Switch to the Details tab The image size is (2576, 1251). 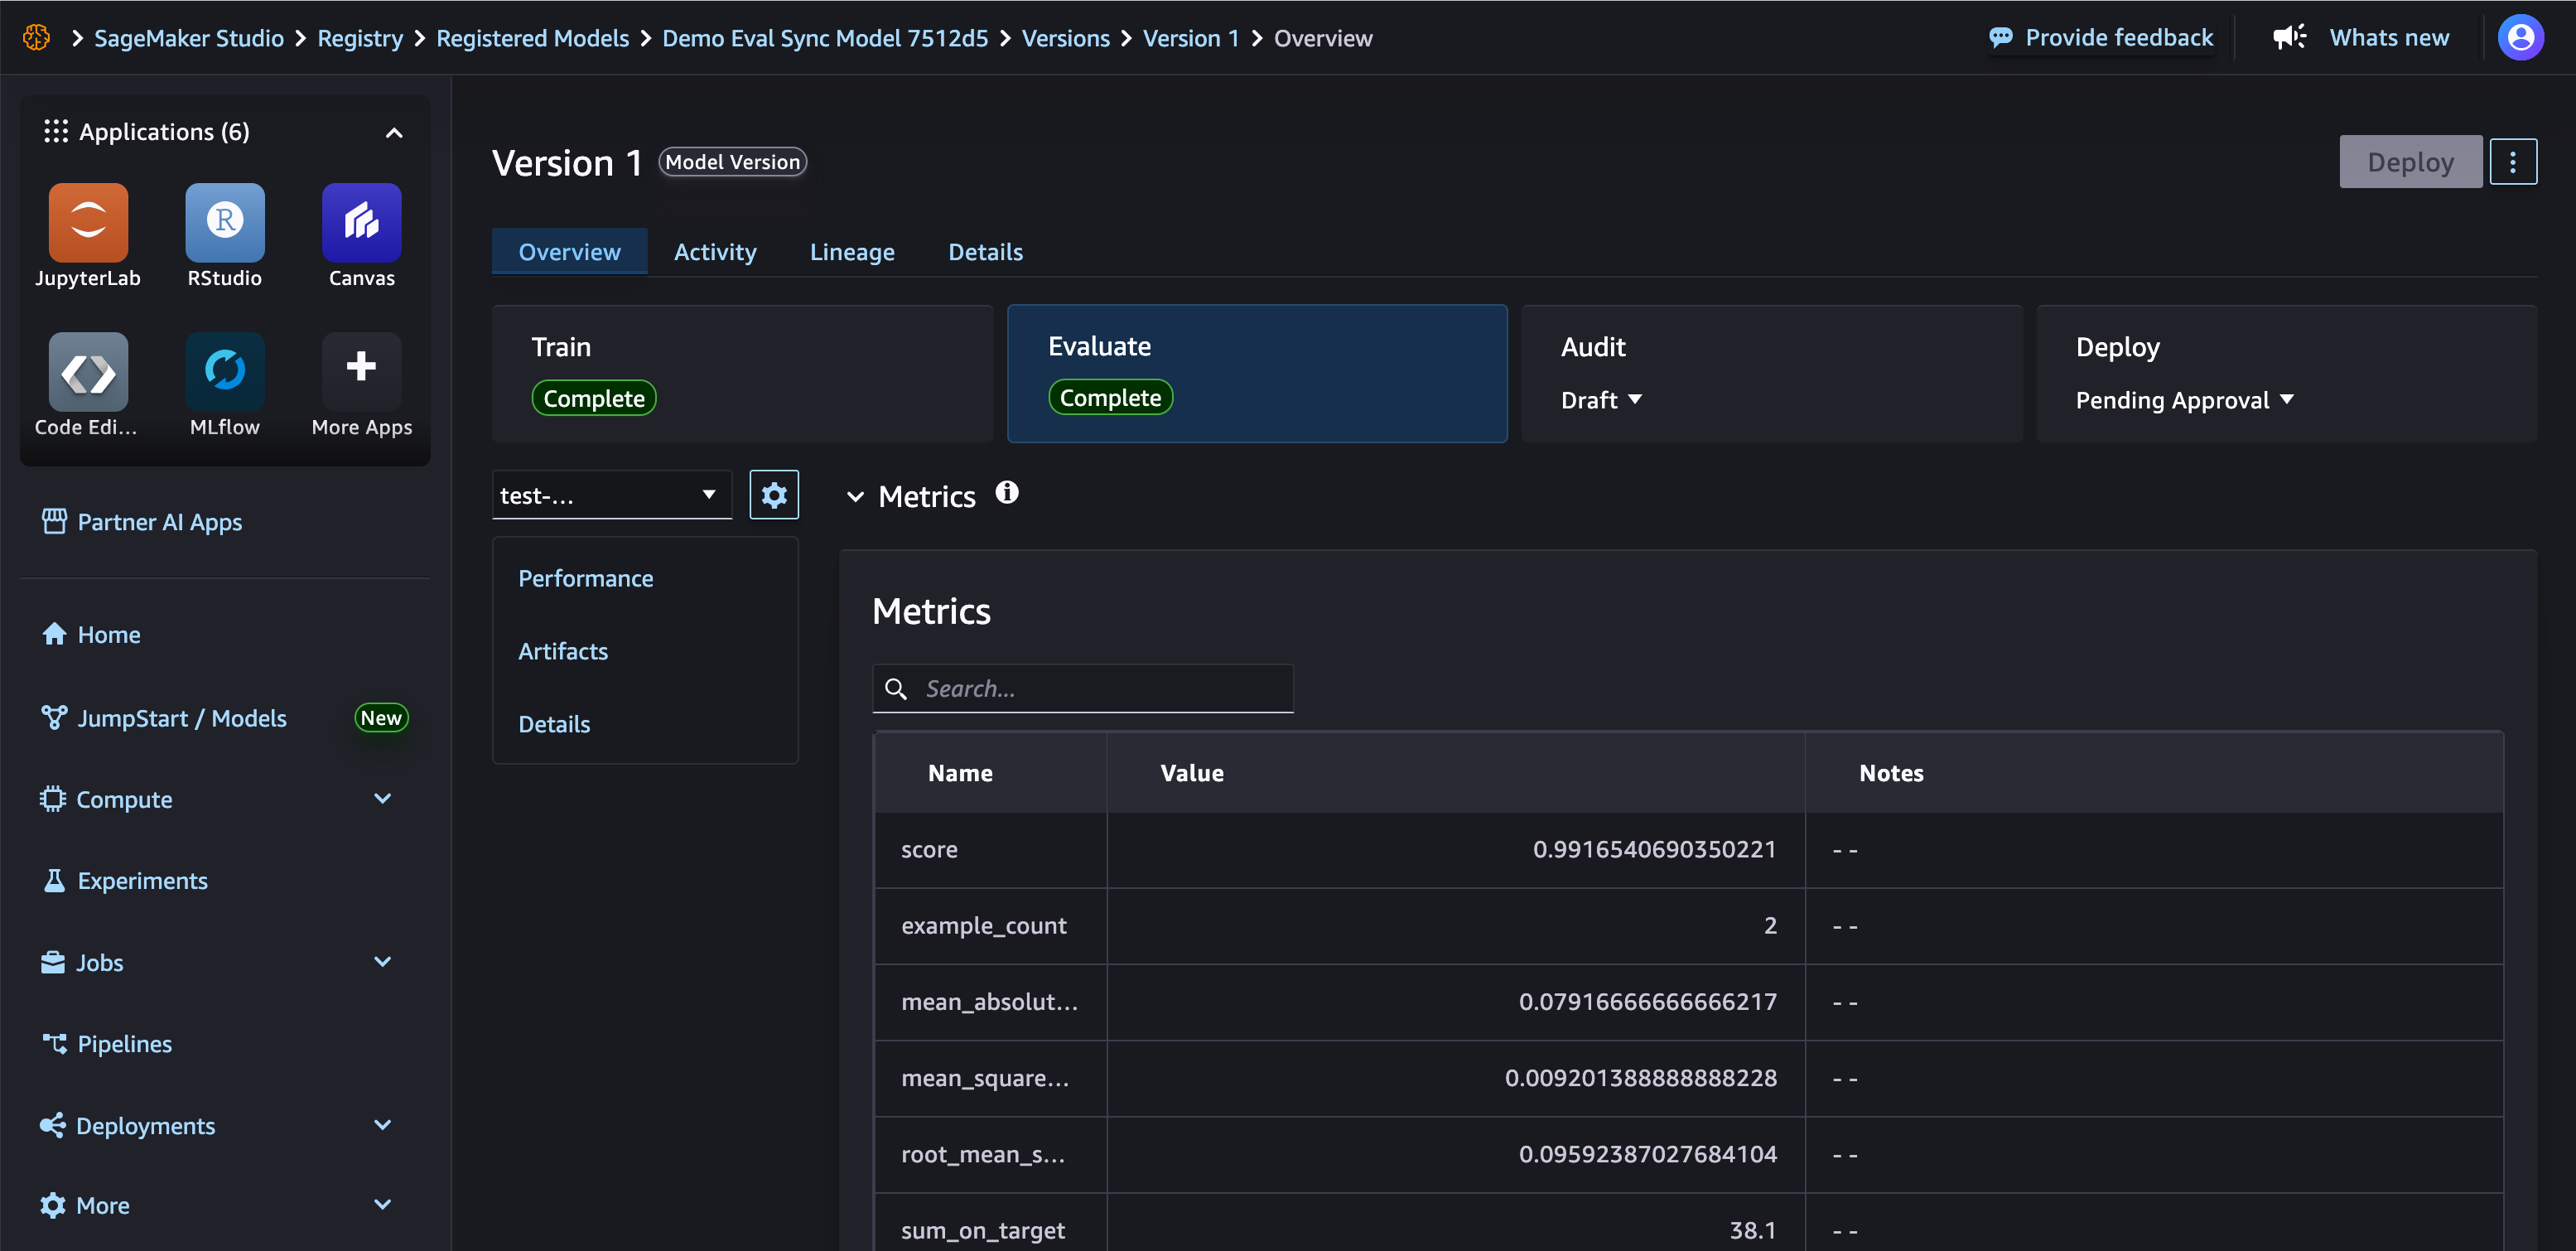pos(985,252)
